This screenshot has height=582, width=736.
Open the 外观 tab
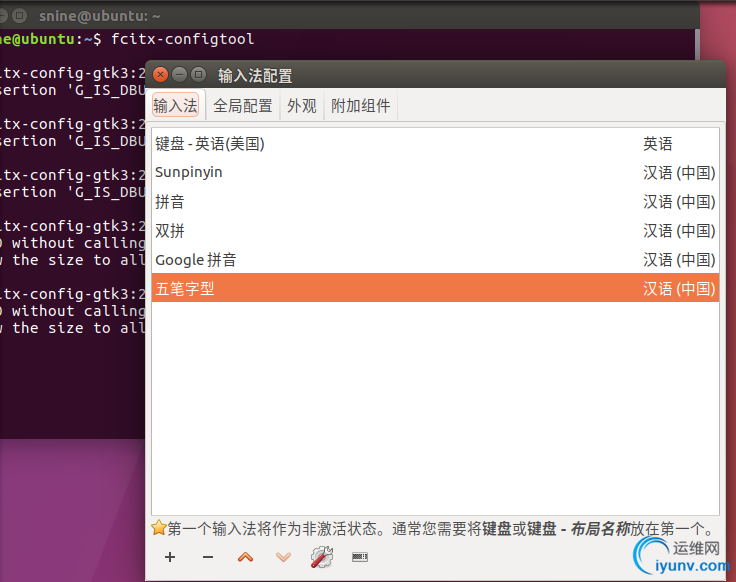pos(302,106)
